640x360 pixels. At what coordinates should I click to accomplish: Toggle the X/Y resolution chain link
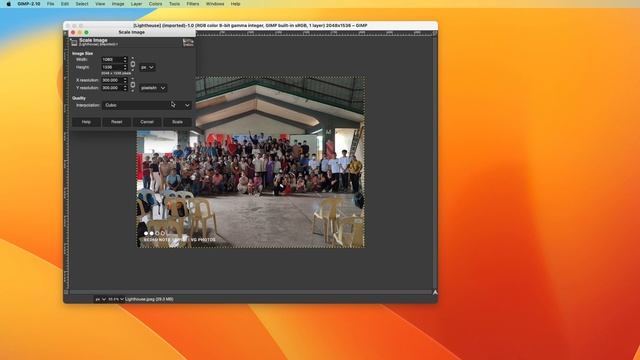pos(133,84)
